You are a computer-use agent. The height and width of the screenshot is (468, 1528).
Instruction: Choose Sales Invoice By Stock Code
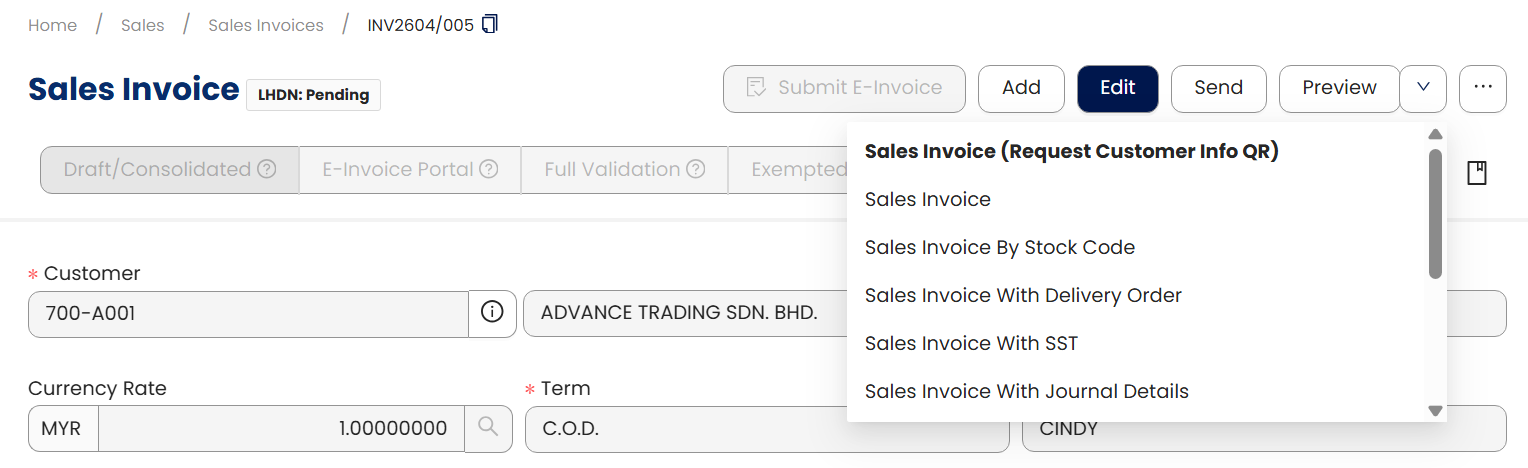(x=999, y=247)
